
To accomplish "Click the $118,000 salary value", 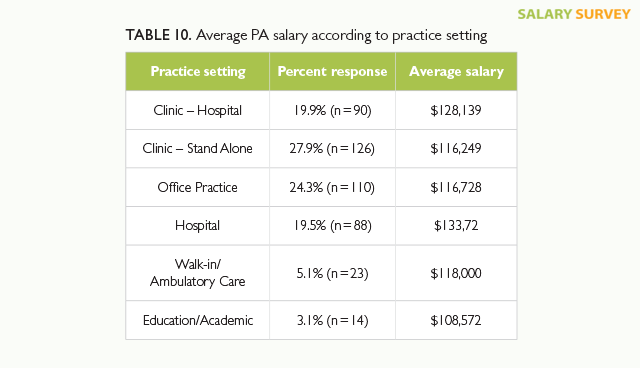I will pos(456,273).
